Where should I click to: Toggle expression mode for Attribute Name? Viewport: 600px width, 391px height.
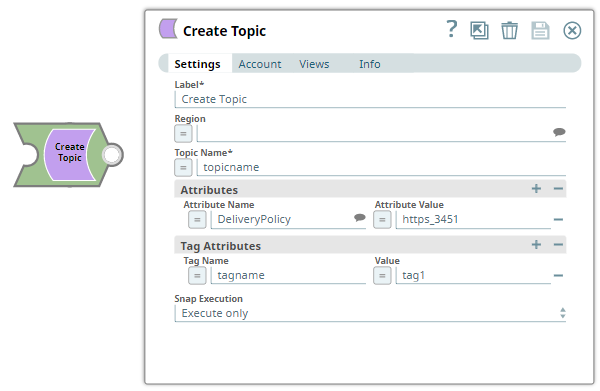[x=197, y=220]
